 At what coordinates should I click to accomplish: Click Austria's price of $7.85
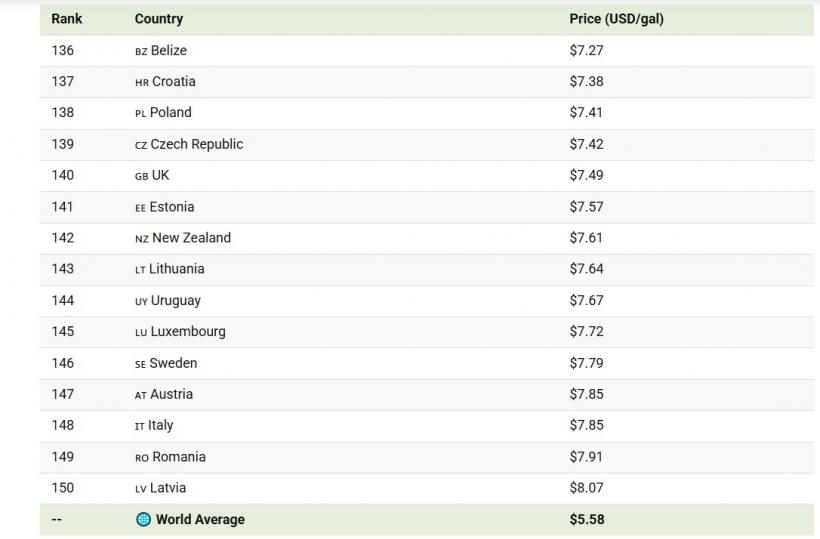tap(587, 395)
